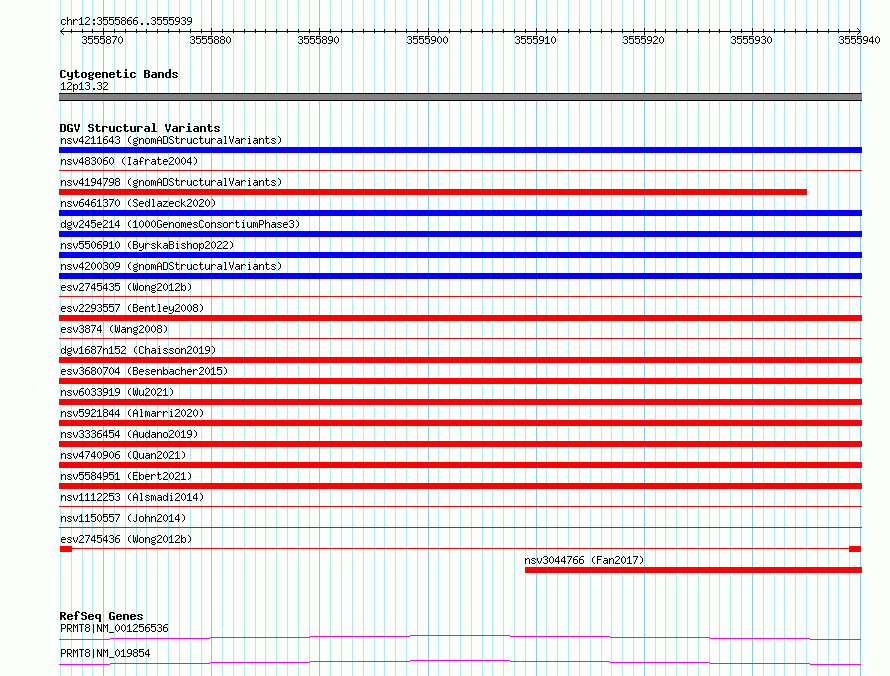Click the red bar under nsv6033919
The height and width of the screenshot is (676, 890).
click(460, 402)
